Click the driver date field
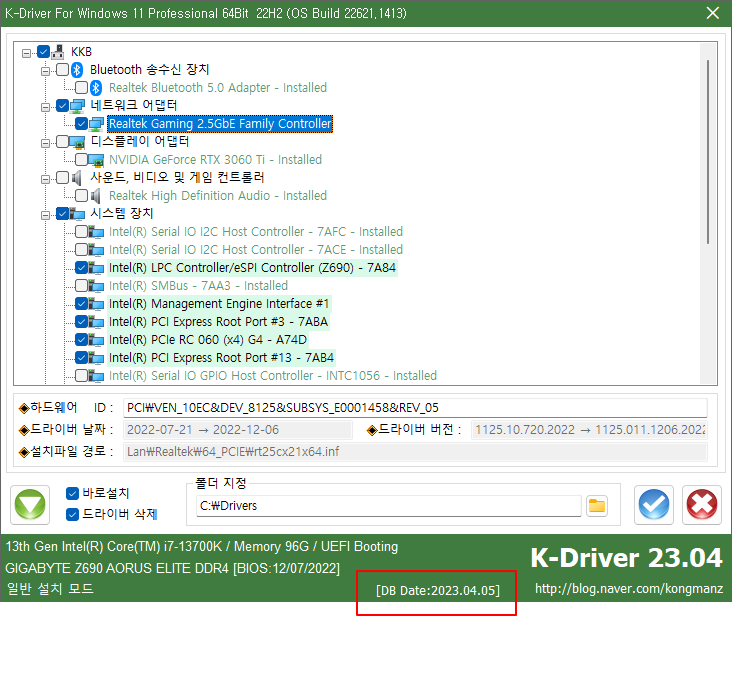Image resolution: width=732 pixels, height=698 pixels. pyautogui.click(x=238, y=430)
